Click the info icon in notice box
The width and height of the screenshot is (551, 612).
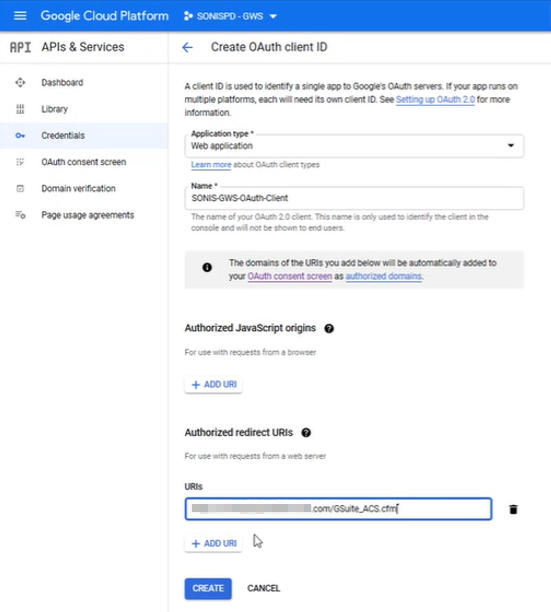(x=207, y=267)
